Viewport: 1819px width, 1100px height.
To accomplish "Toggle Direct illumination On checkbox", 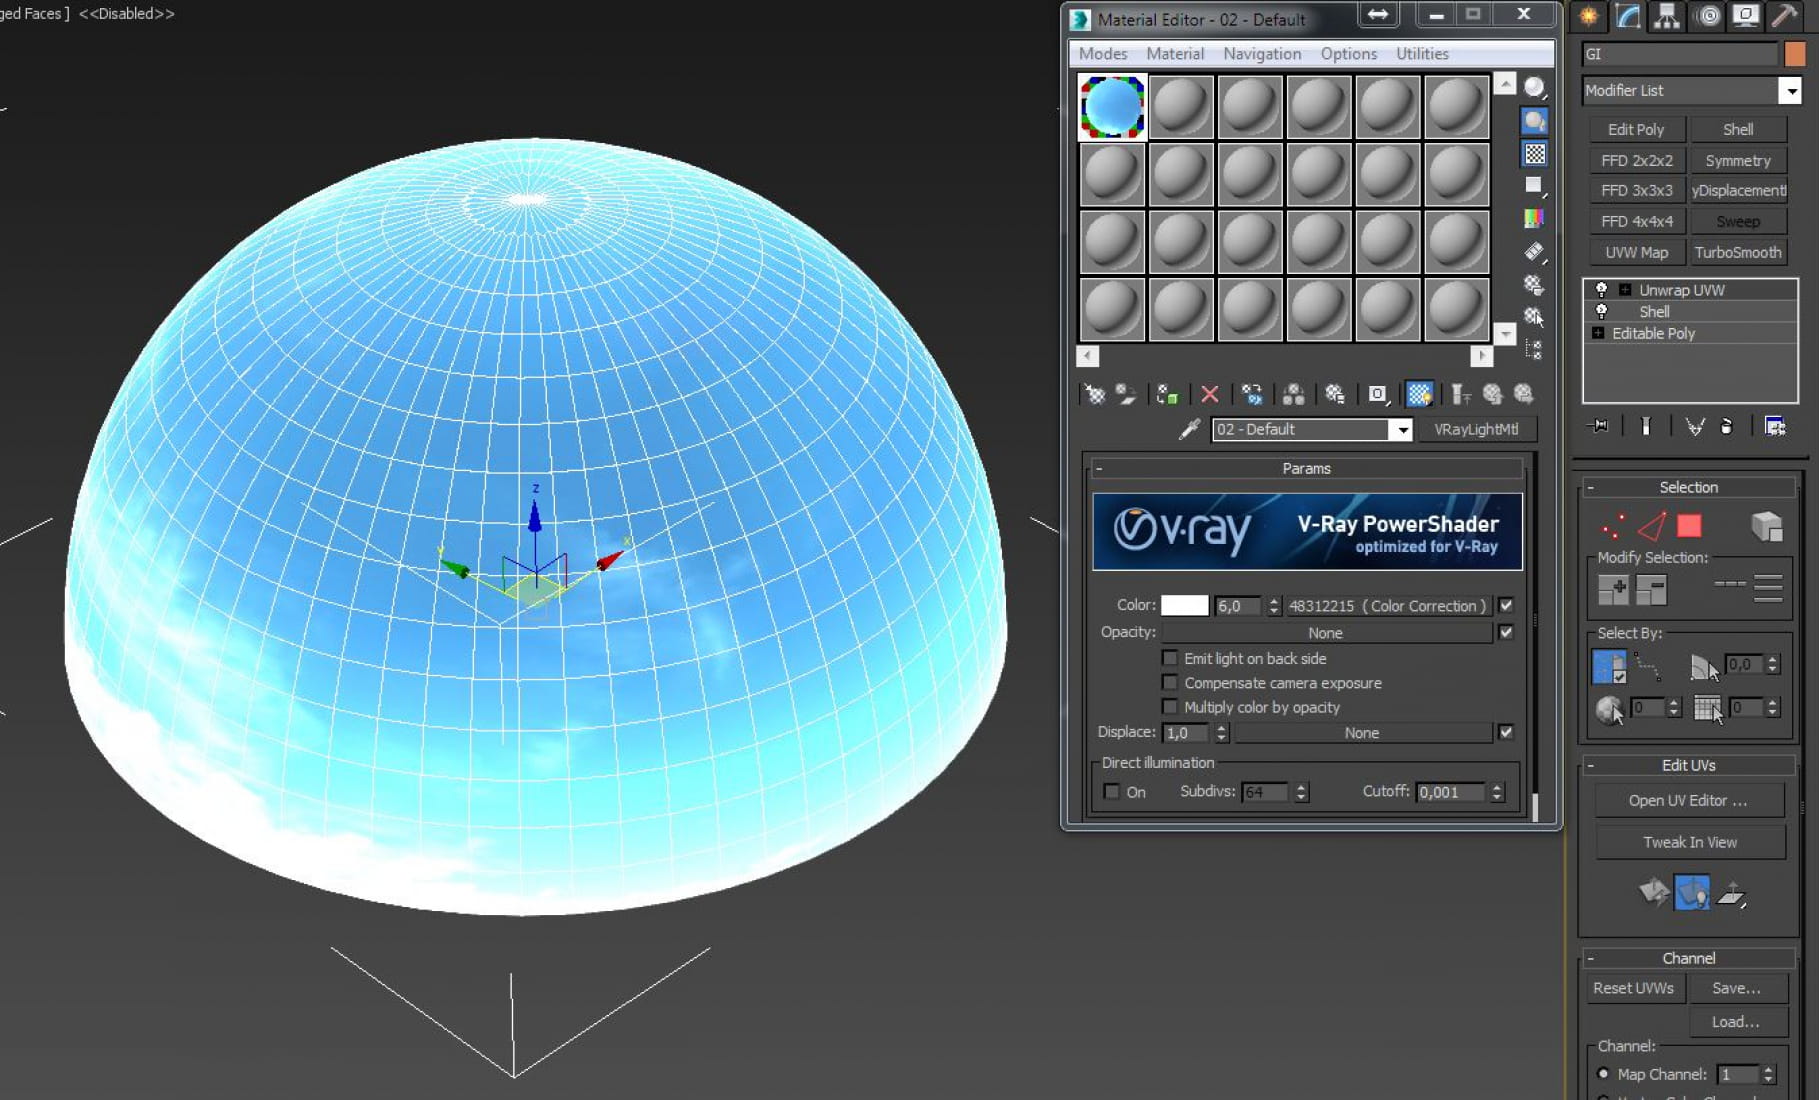I will tap(1111, 791).
